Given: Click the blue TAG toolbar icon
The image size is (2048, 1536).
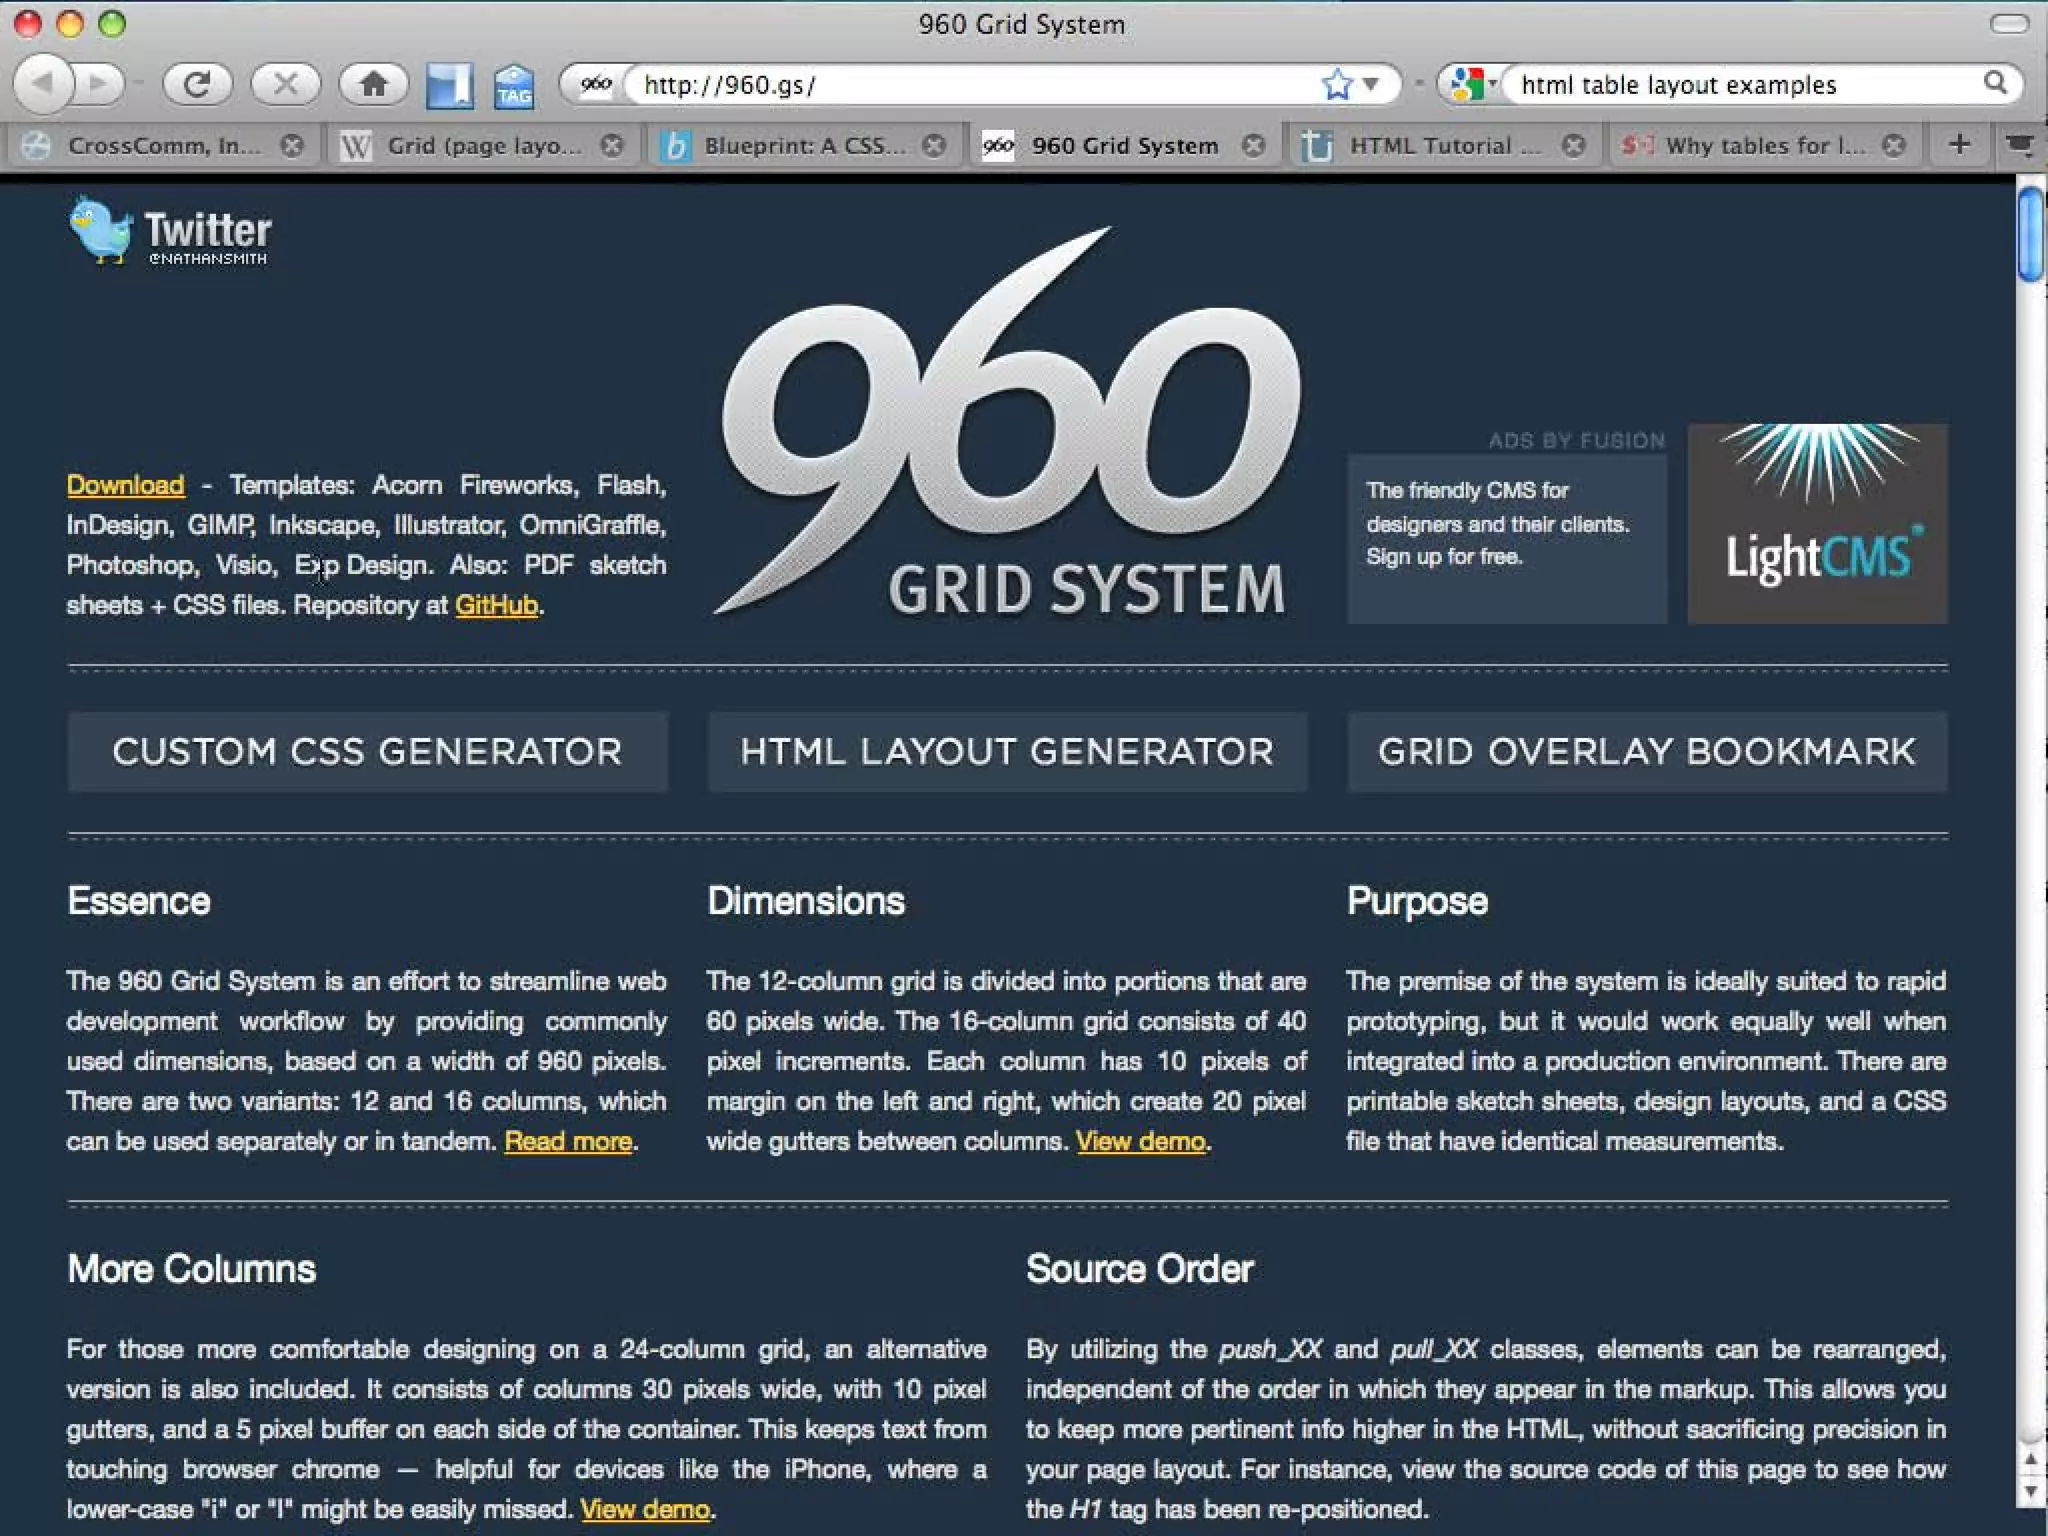Looking at the screenshot, I should pyautogui.click(x=514, y=87).
